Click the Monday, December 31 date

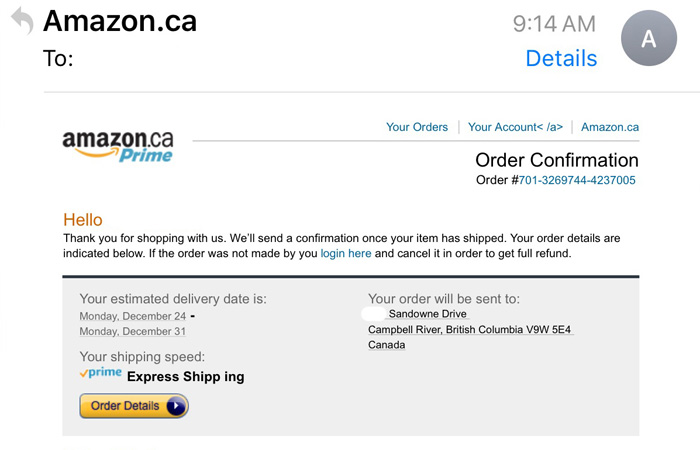tap(133, 331)
